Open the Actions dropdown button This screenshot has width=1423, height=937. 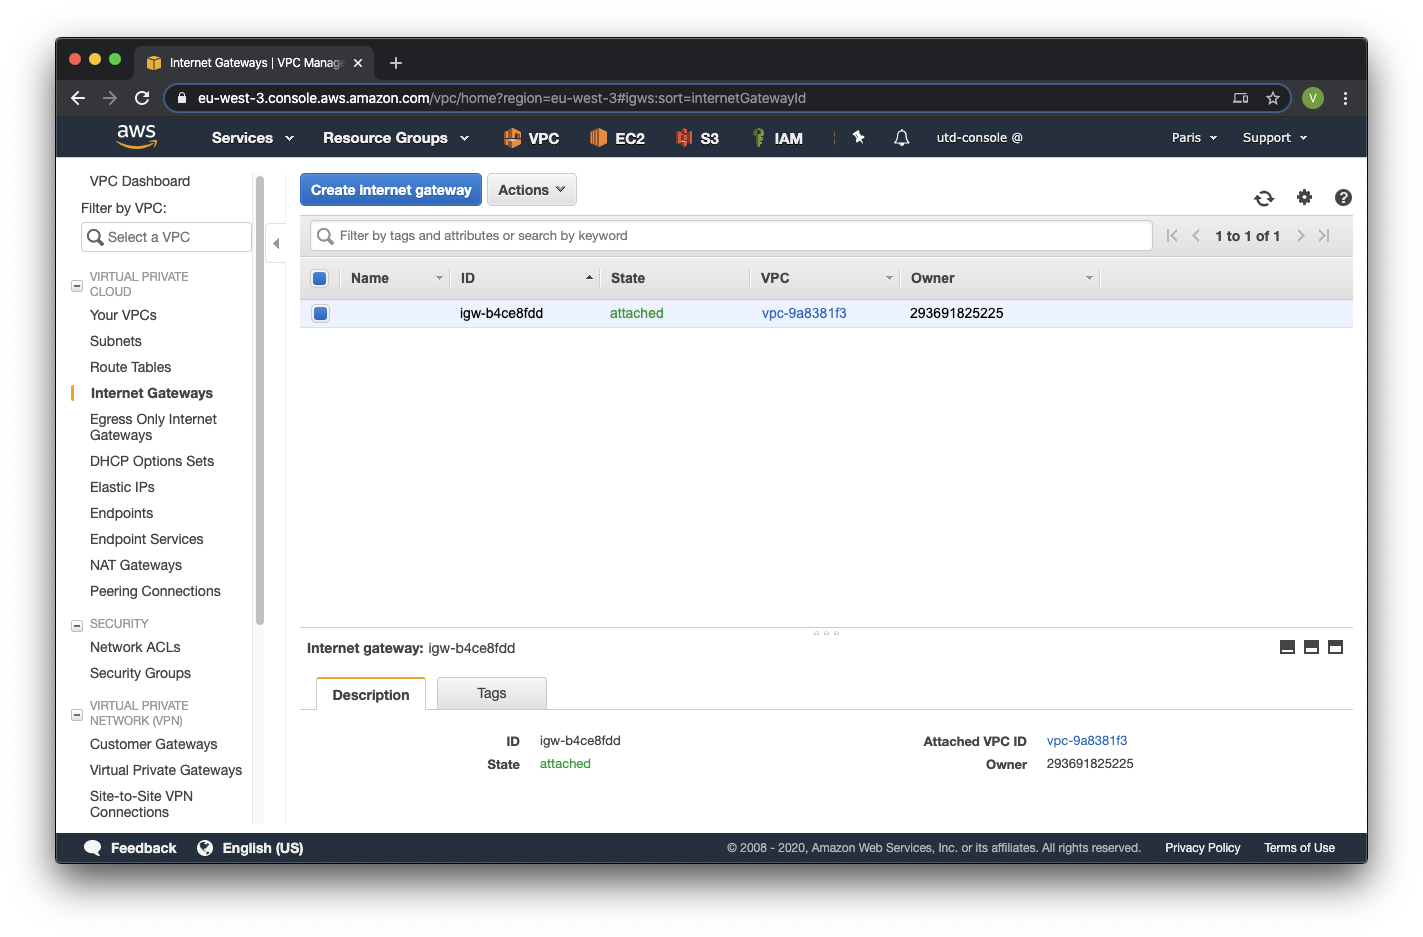532,190
